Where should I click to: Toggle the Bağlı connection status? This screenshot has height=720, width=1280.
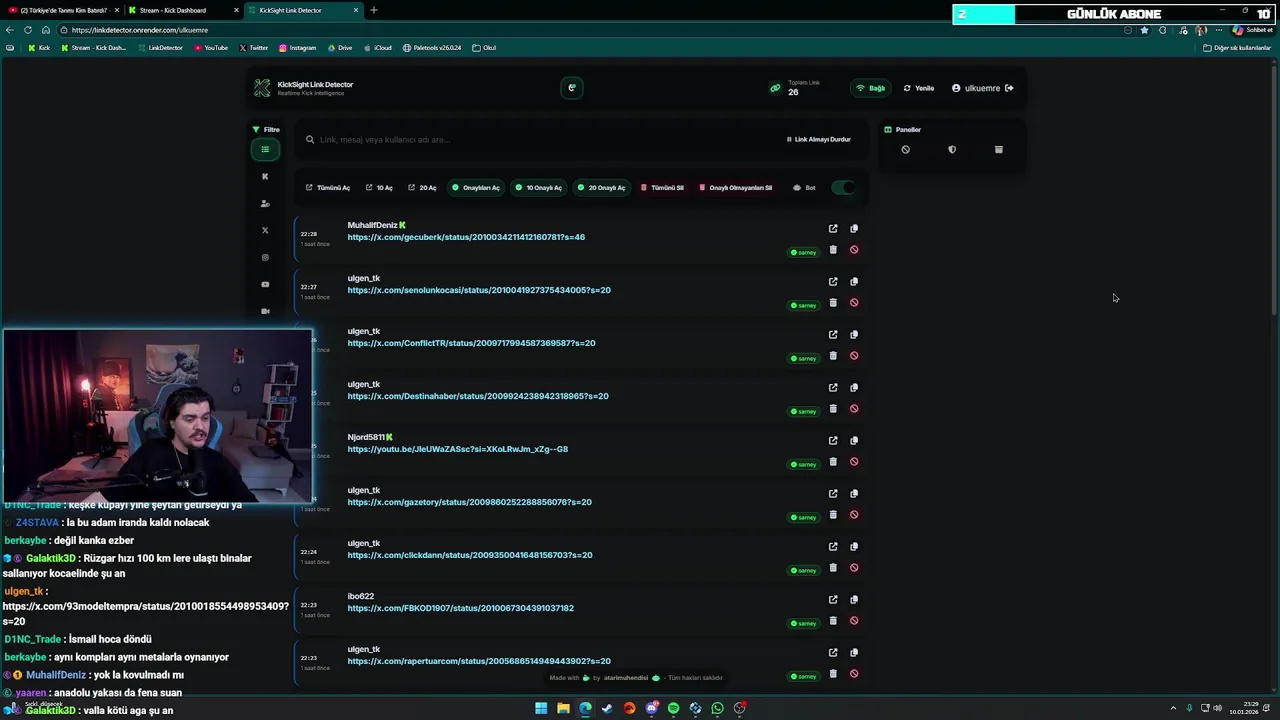click(870, 88)
